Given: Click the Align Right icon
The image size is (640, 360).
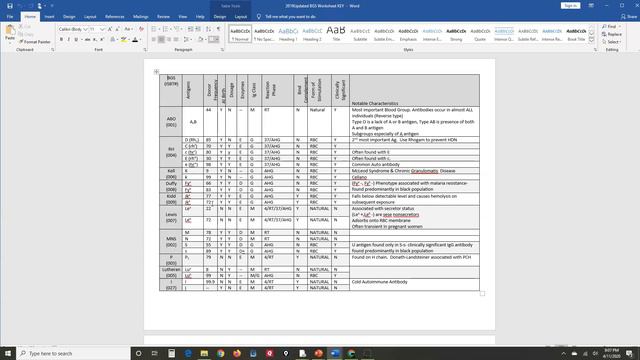Looking at the screenshot, I should 169,40.
